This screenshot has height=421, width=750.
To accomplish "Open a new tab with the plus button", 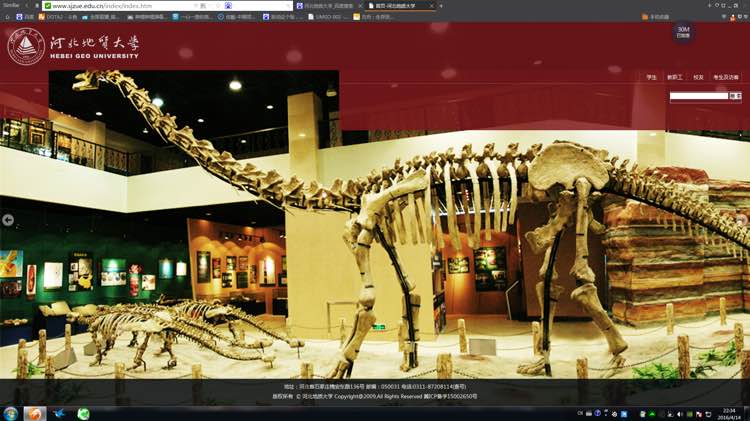I will click(x=441, y=6).
